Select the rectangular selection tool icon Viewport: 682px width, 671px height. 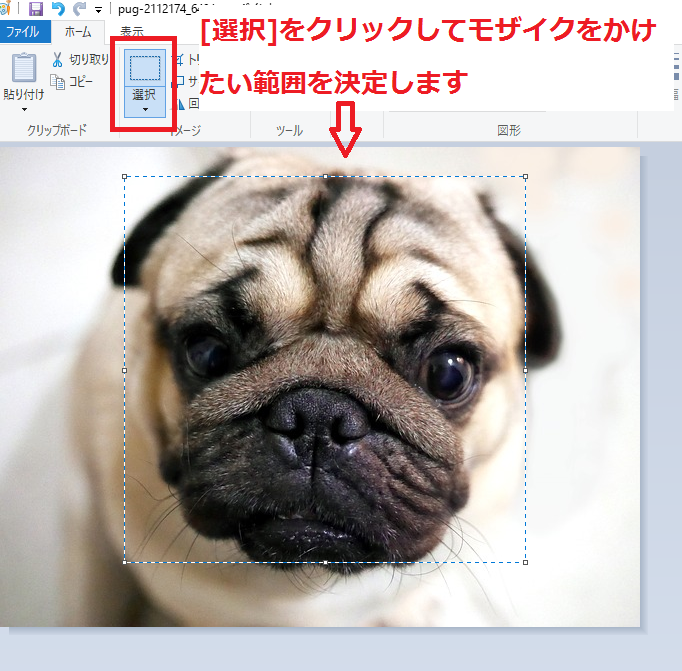(x=145, y=68)
